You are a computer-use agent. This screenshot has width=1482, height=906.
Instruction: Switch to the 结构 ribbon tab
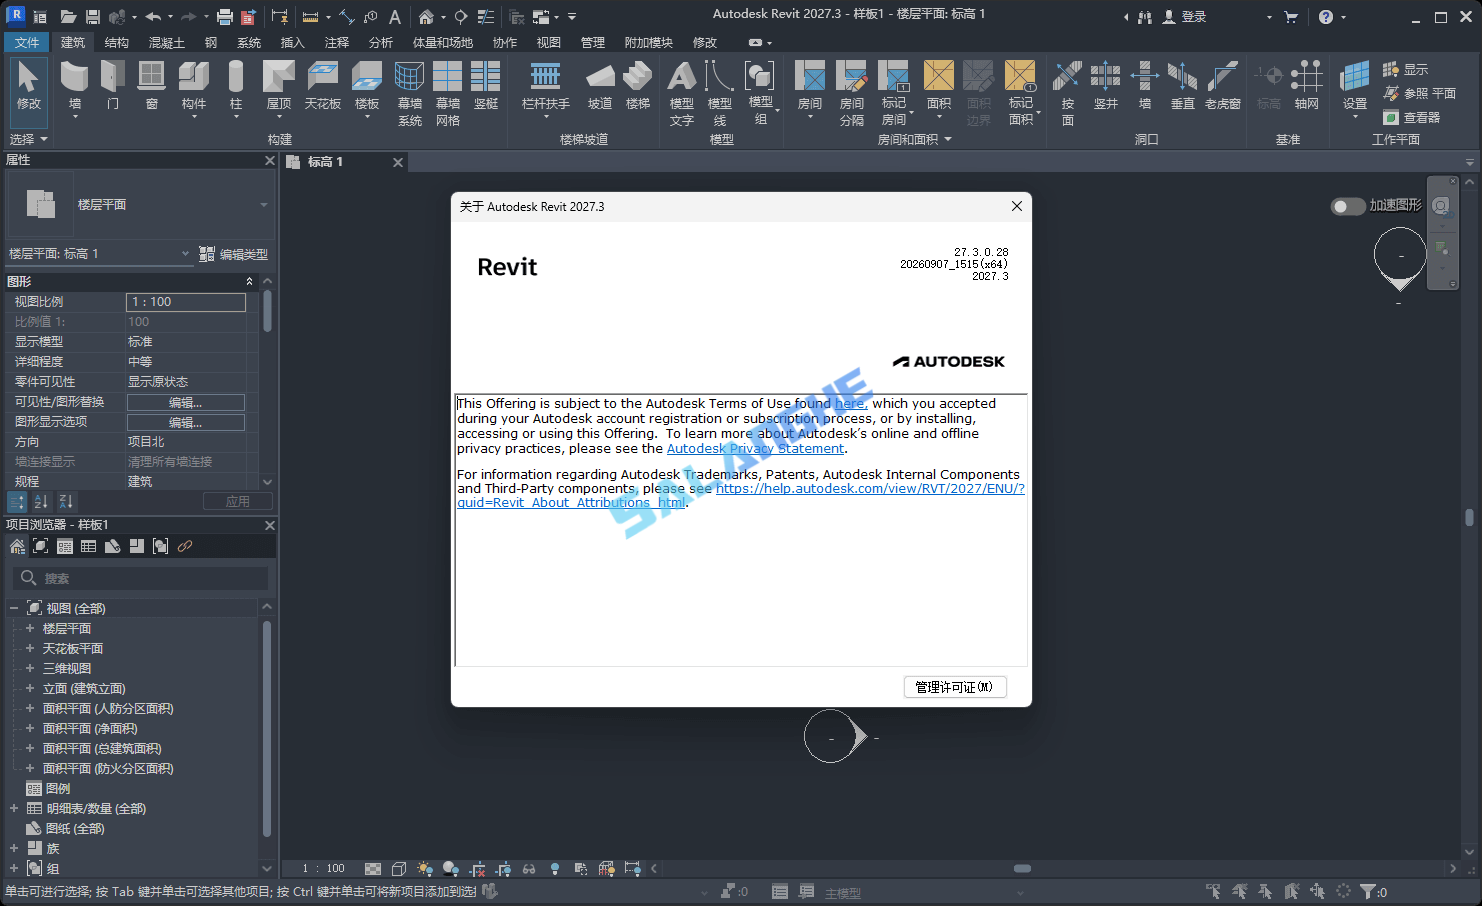[x=117, y=42]
